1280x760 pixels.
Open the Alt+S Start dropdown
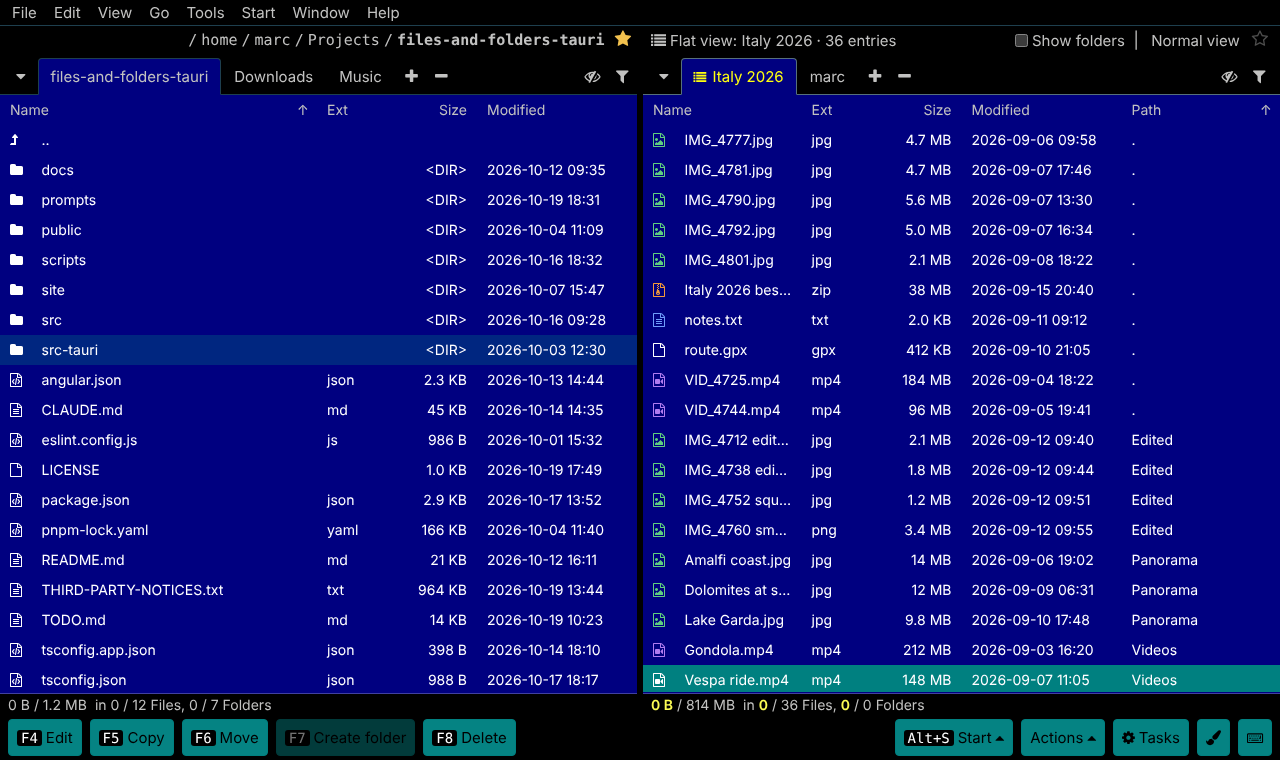954,738
